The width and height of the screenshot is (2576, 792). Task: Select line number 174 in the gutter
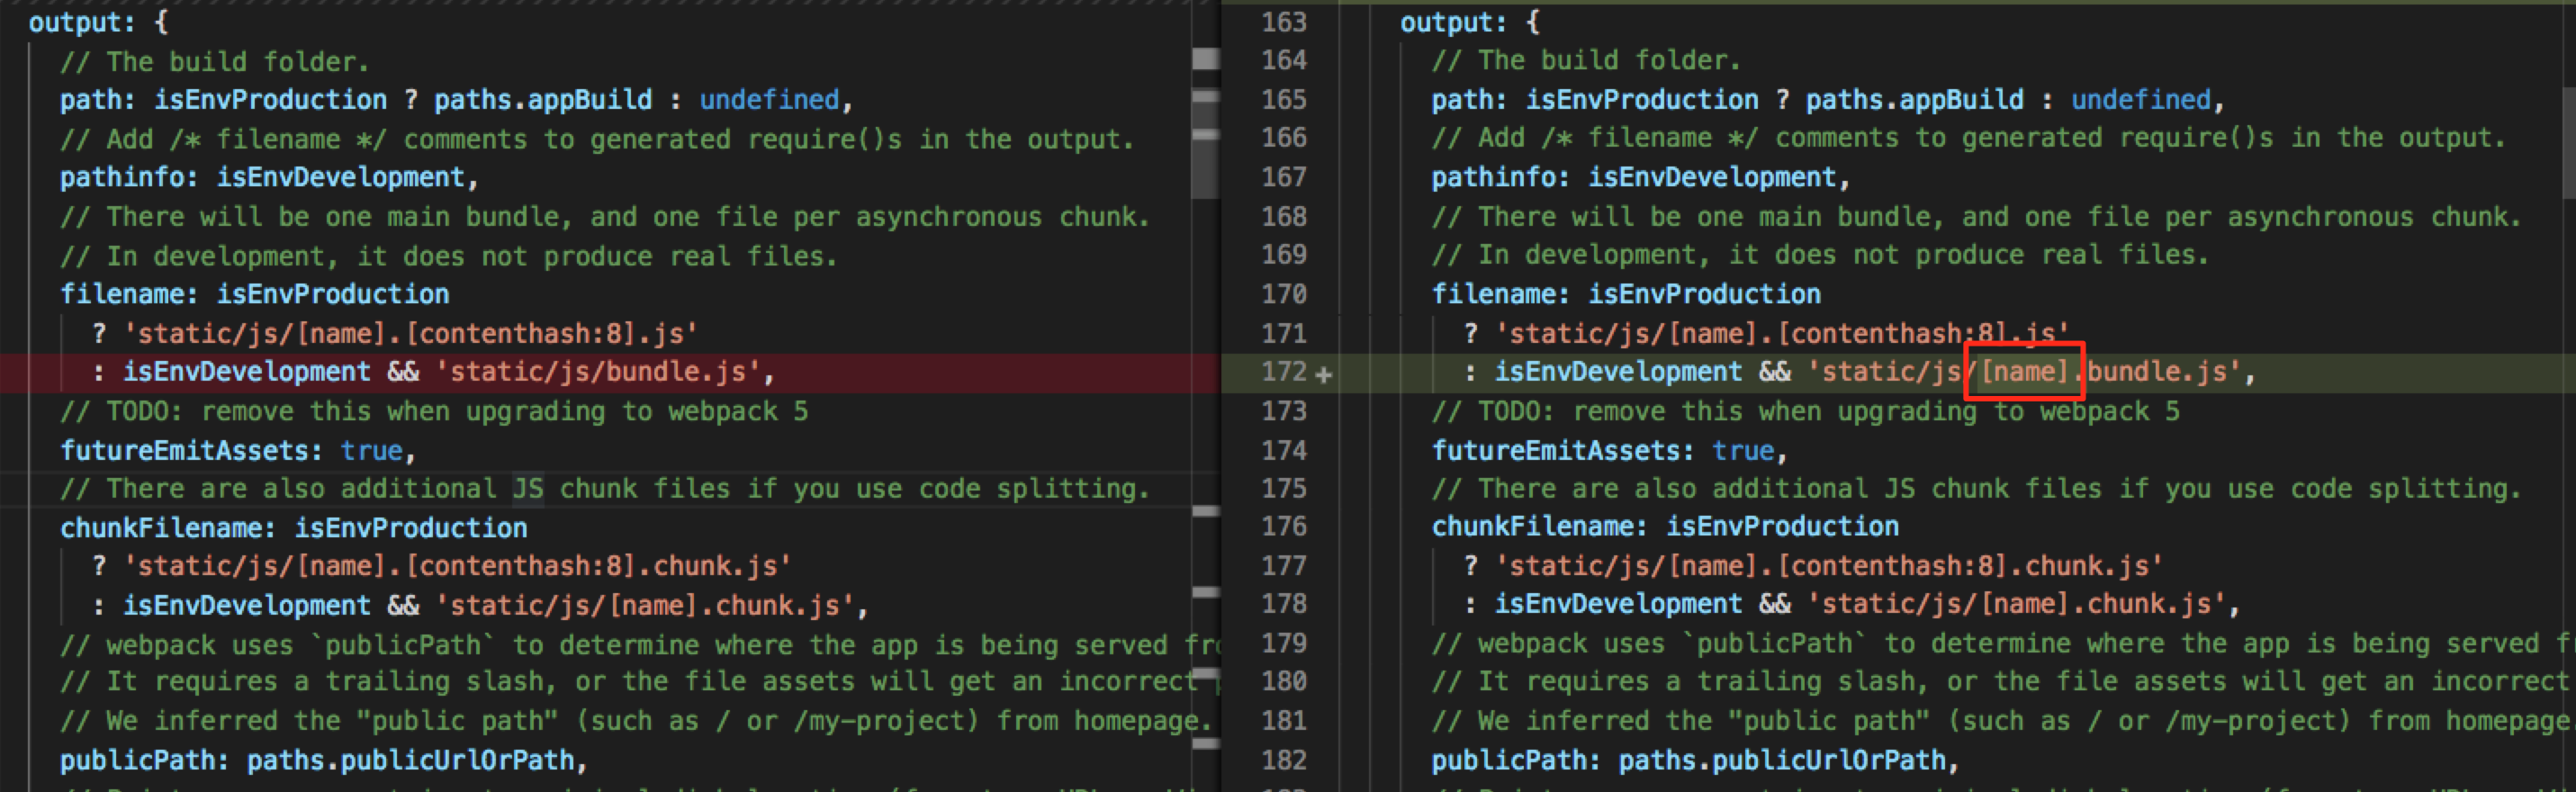pos(1284,450)
